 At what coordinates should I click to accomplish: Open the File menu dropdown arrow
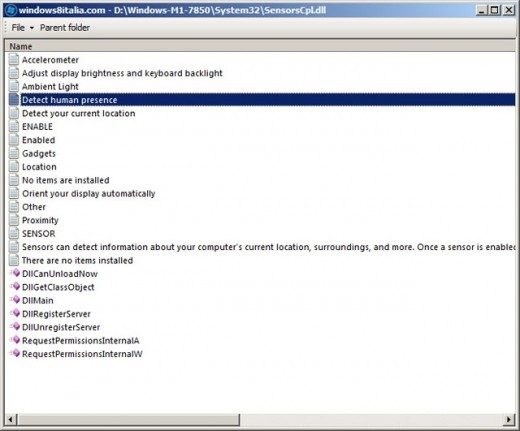pos(32,28)
